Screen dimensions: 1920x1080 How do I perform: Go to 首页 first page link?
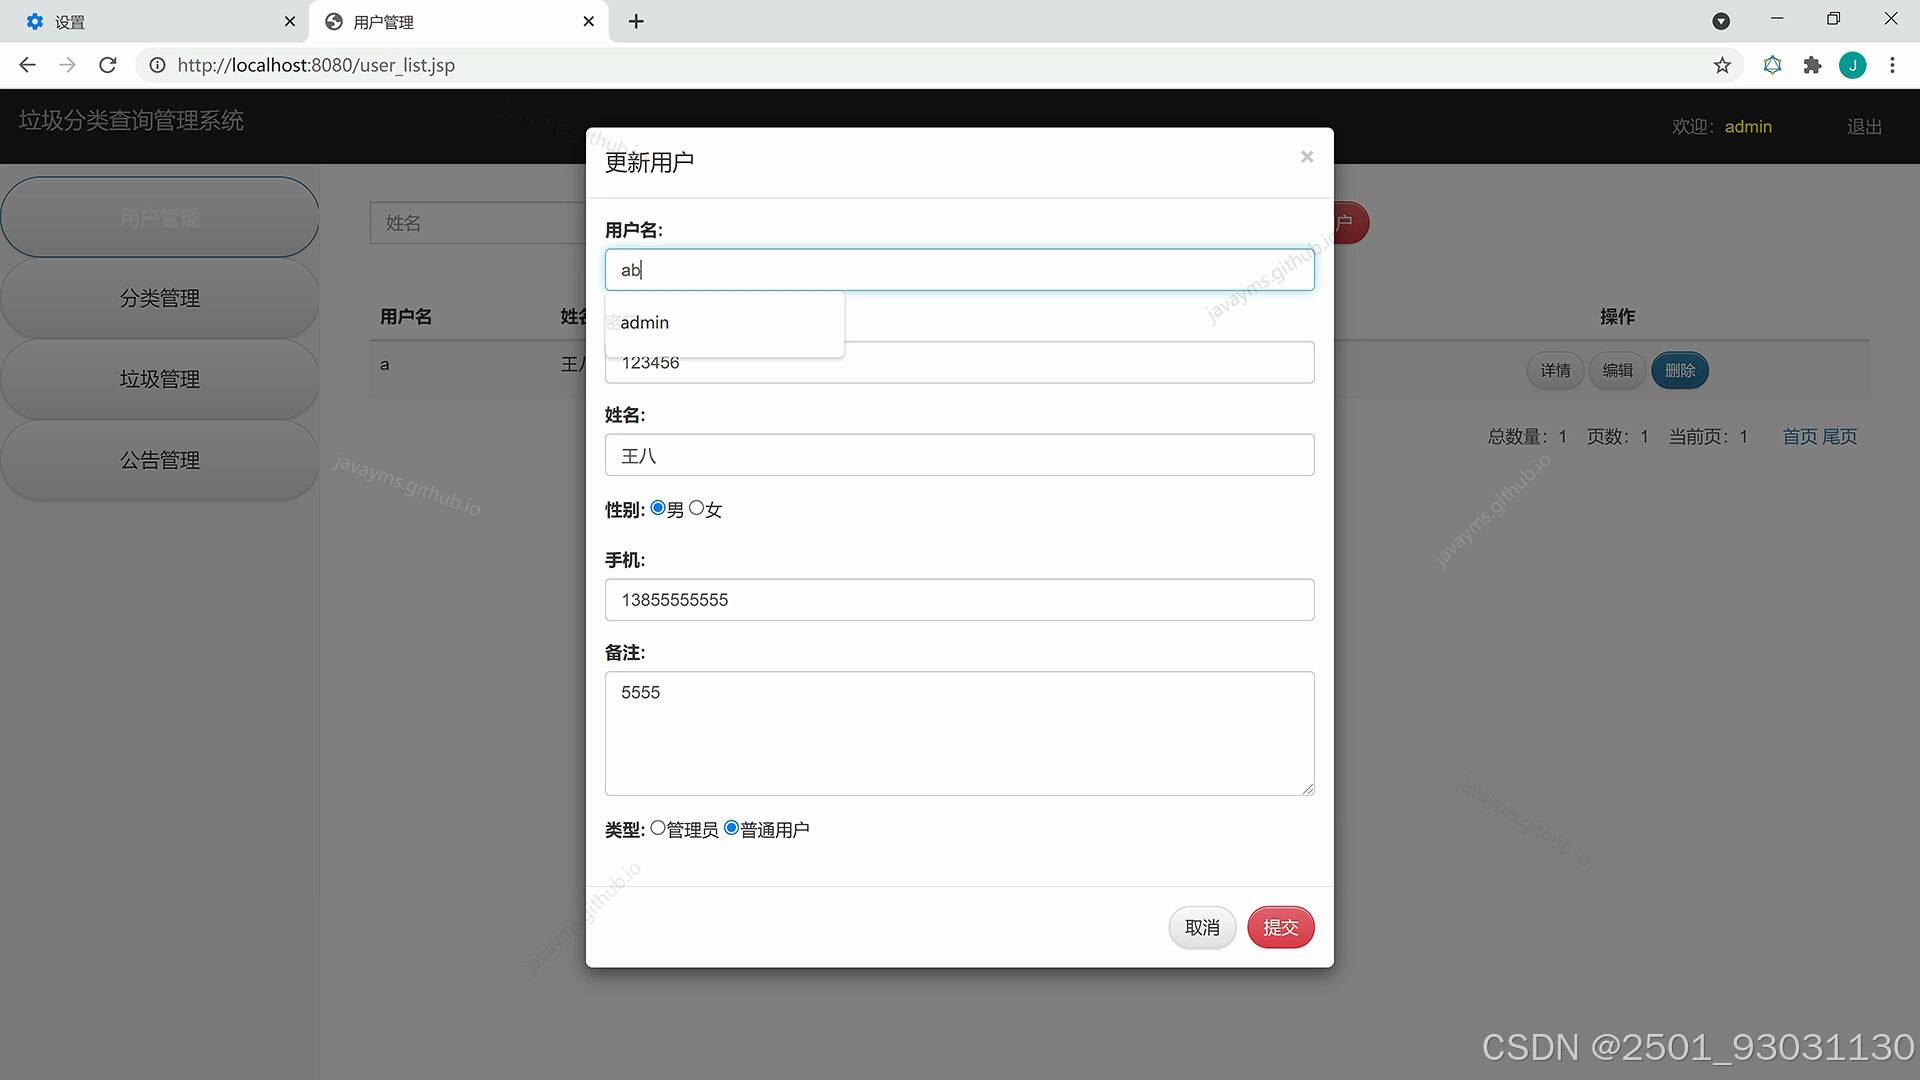coord(1800,437)
